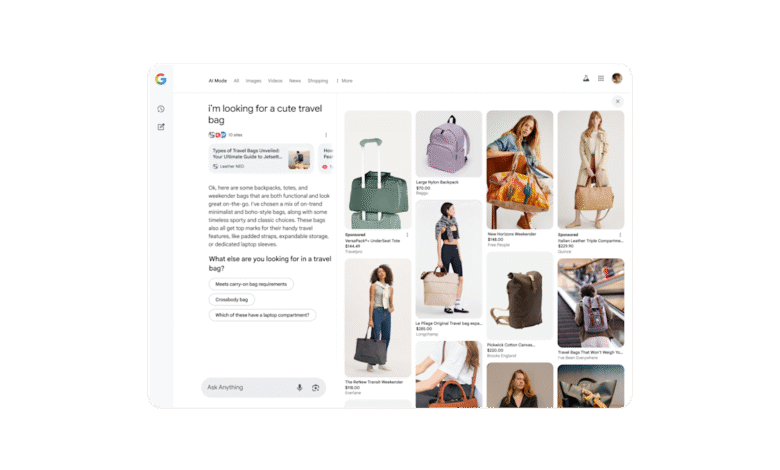Open the Le Pliage Original Travel bag image
The height and width of the screenshot is (470, 780).
449,259
